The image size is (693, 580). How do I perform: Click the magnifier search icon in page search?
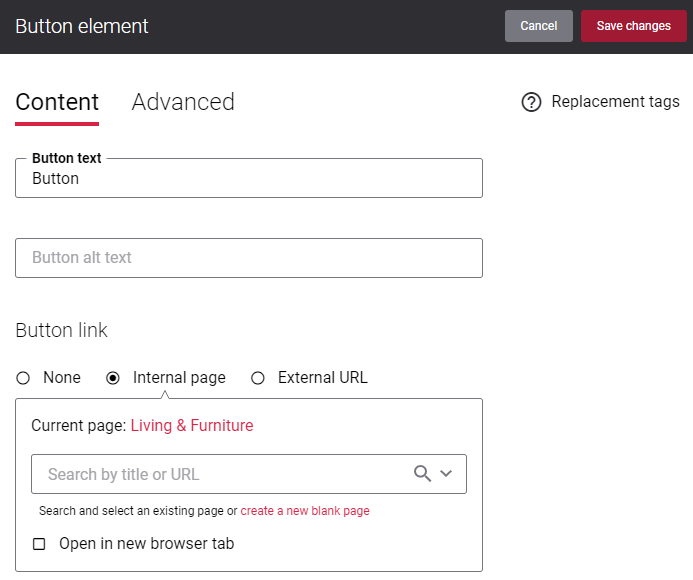pos(422,473)
